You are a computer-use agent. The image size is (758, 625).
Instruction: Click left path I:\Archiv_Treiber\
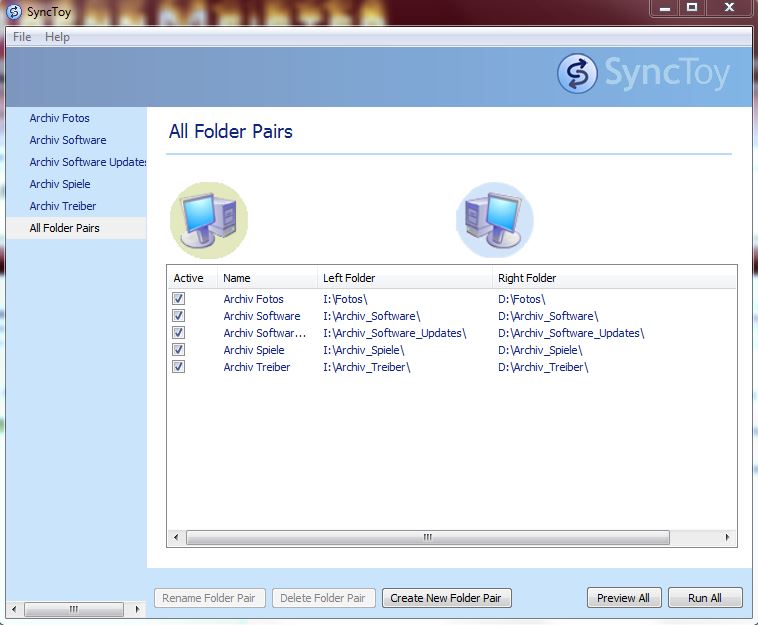pyautogui.click(x=366, y=366)
